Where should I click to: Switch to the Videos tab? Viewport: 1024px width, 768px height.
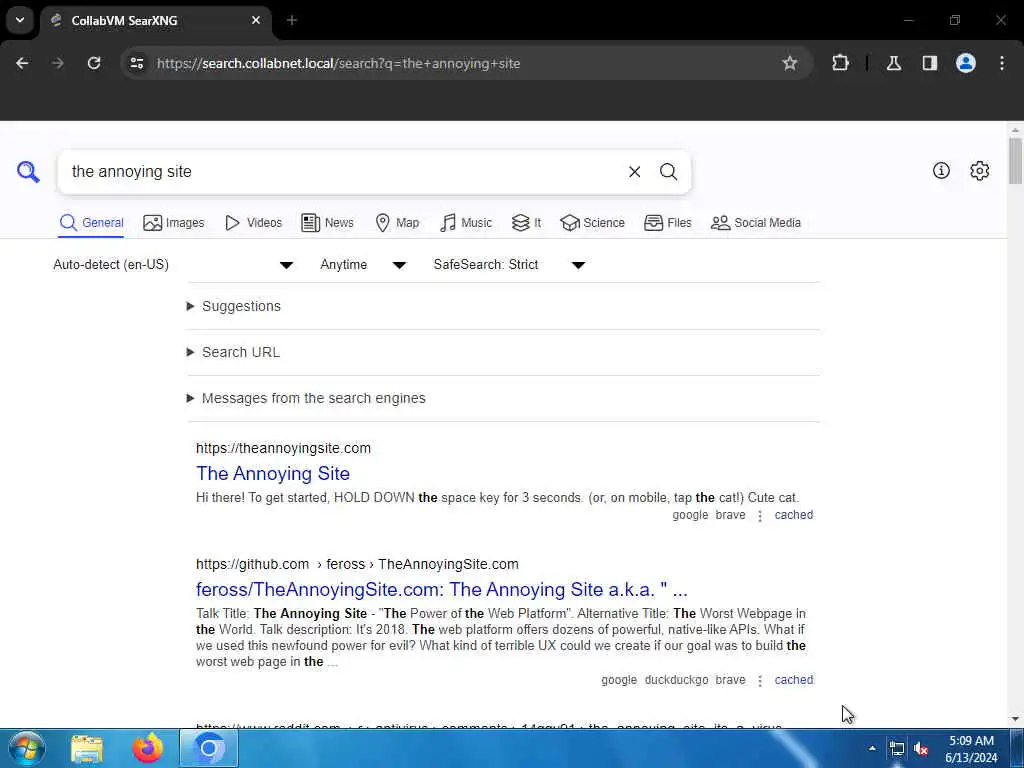(x=253, y=223)
